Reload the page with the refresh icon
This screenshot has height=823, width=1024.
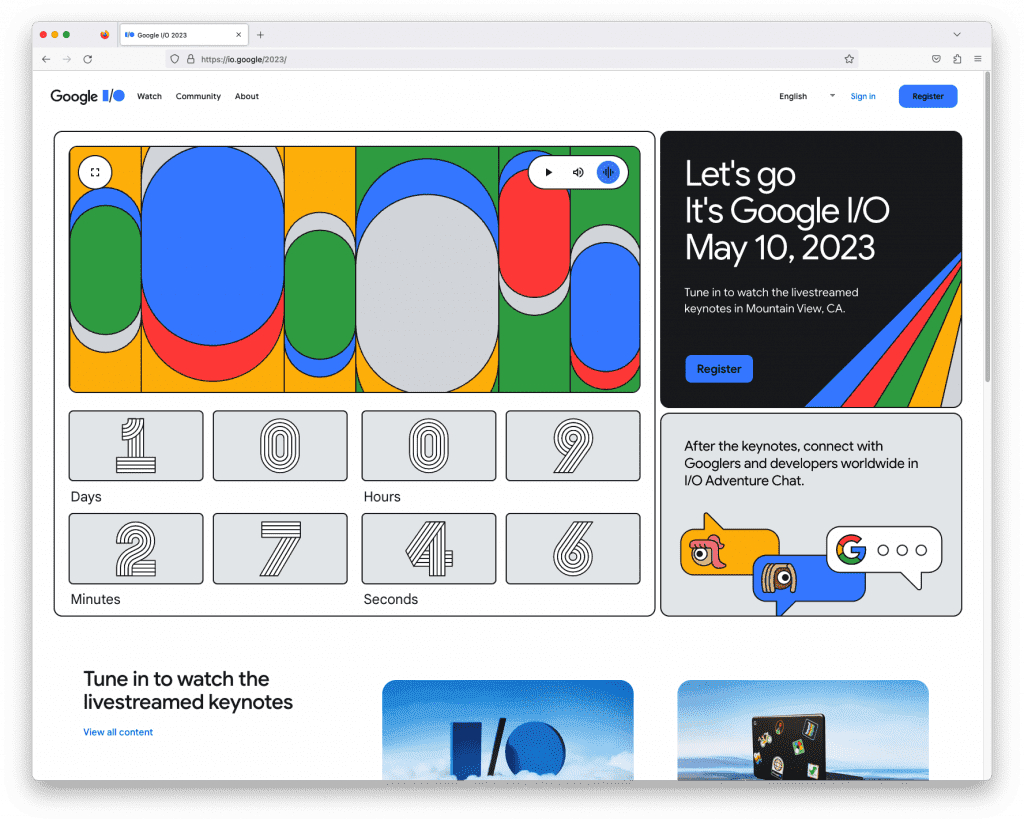[x=88, y=60]
